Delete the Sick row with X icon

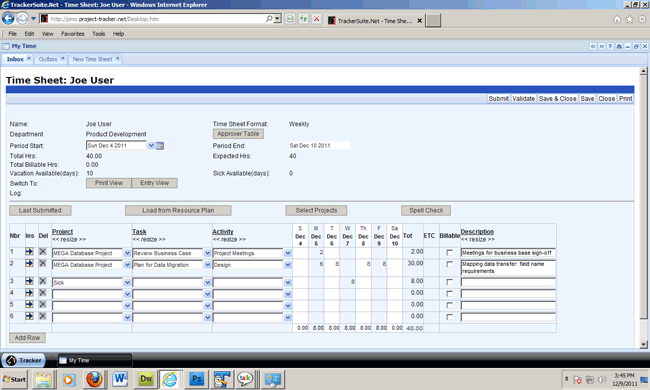(x=43, y=281)
